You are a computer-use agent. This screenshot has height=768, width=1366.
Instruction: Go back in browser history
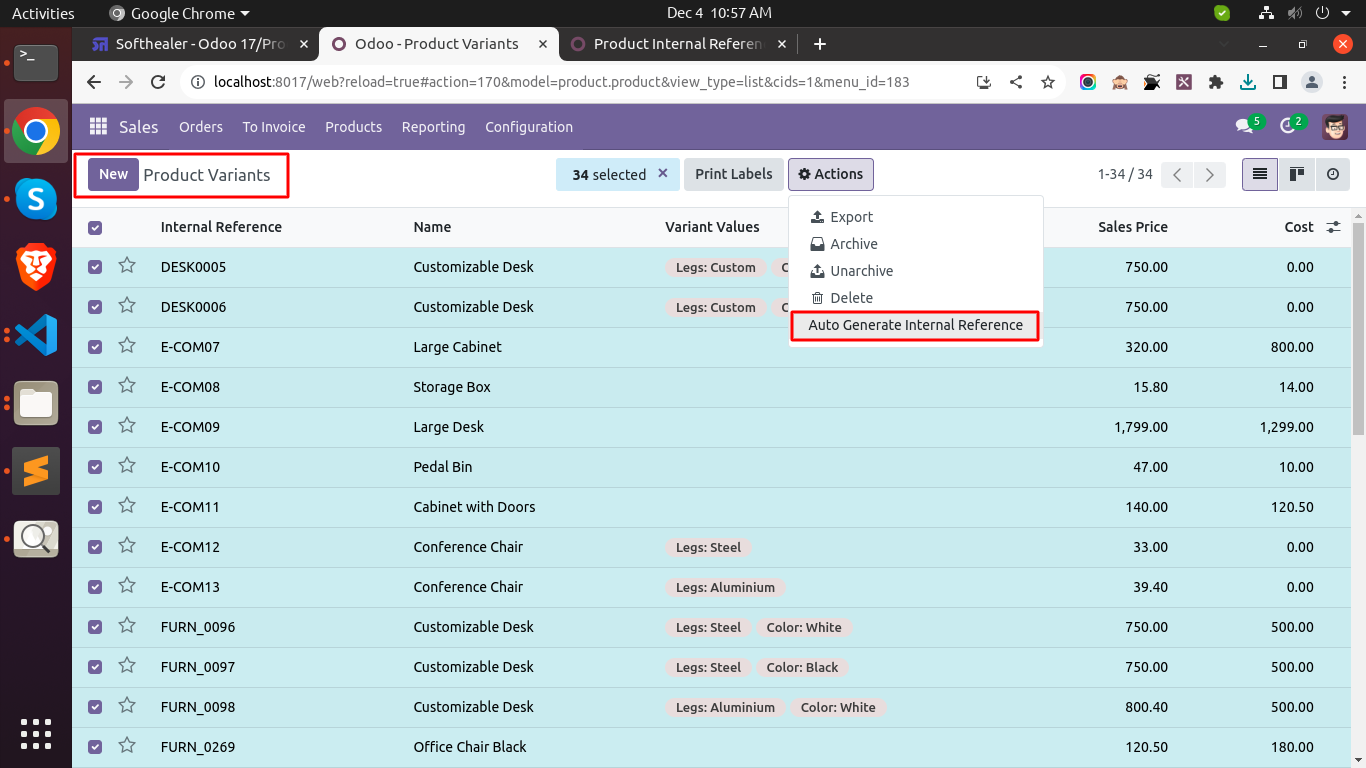pos(93,82)
